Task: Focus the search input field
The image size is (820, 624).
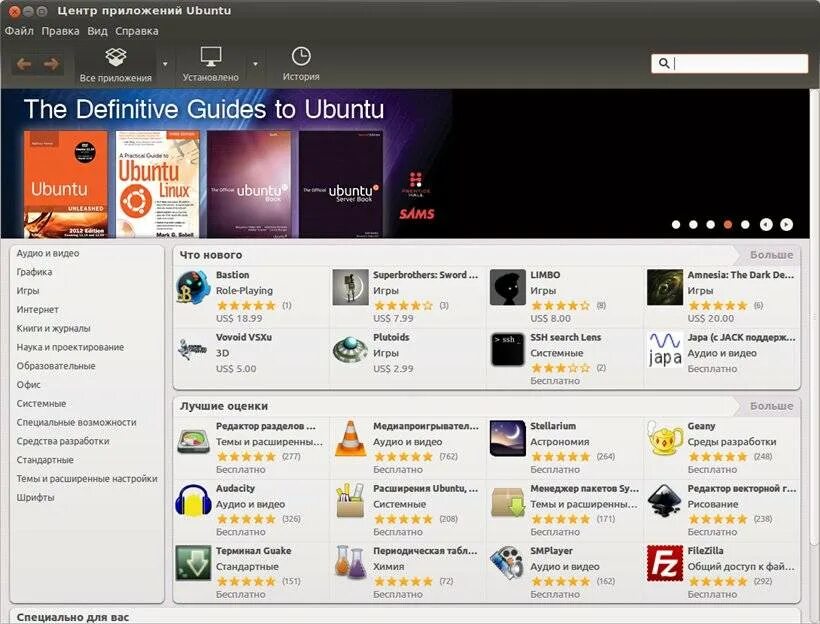Action: coord(730,63)
